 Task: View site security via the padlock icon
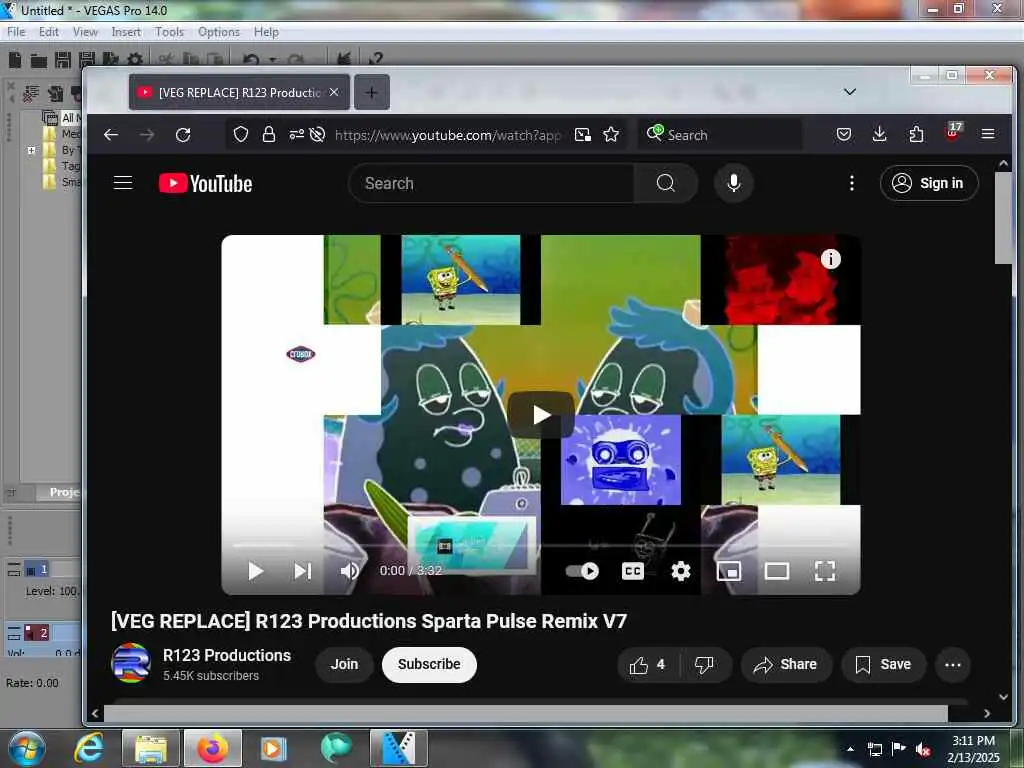pyautogui.click(x=268, y=135)
